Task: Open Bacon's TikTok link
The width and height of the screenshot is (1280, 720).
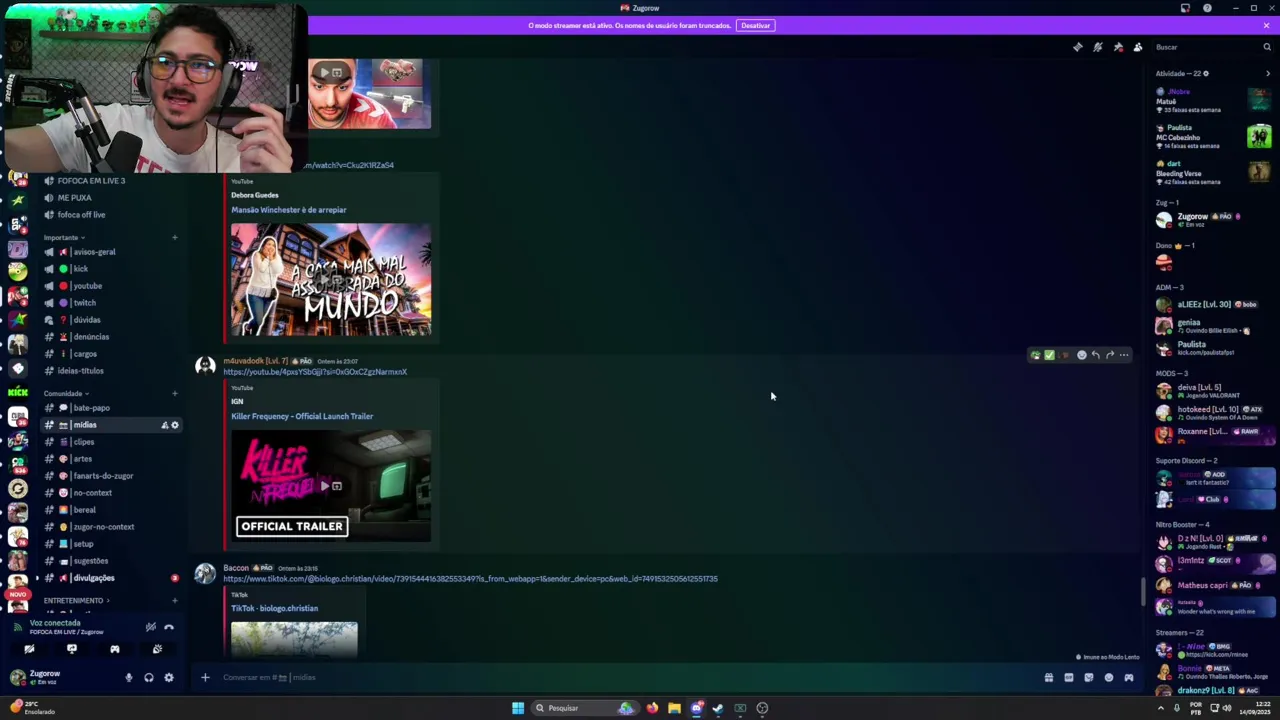Action: click(470, 579)
